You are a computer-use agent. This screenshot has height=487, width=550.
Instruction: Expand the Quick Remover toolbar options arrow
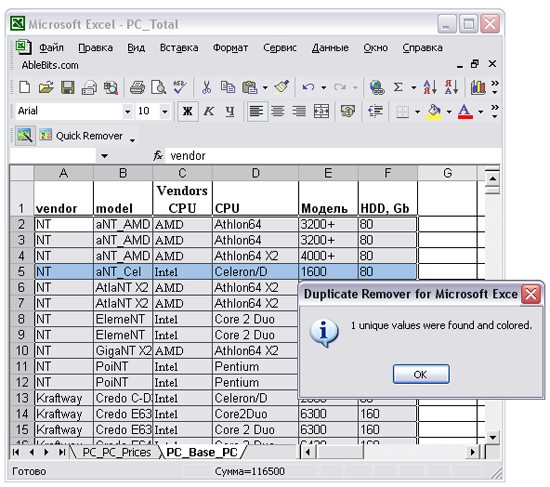tap(133, 140)
